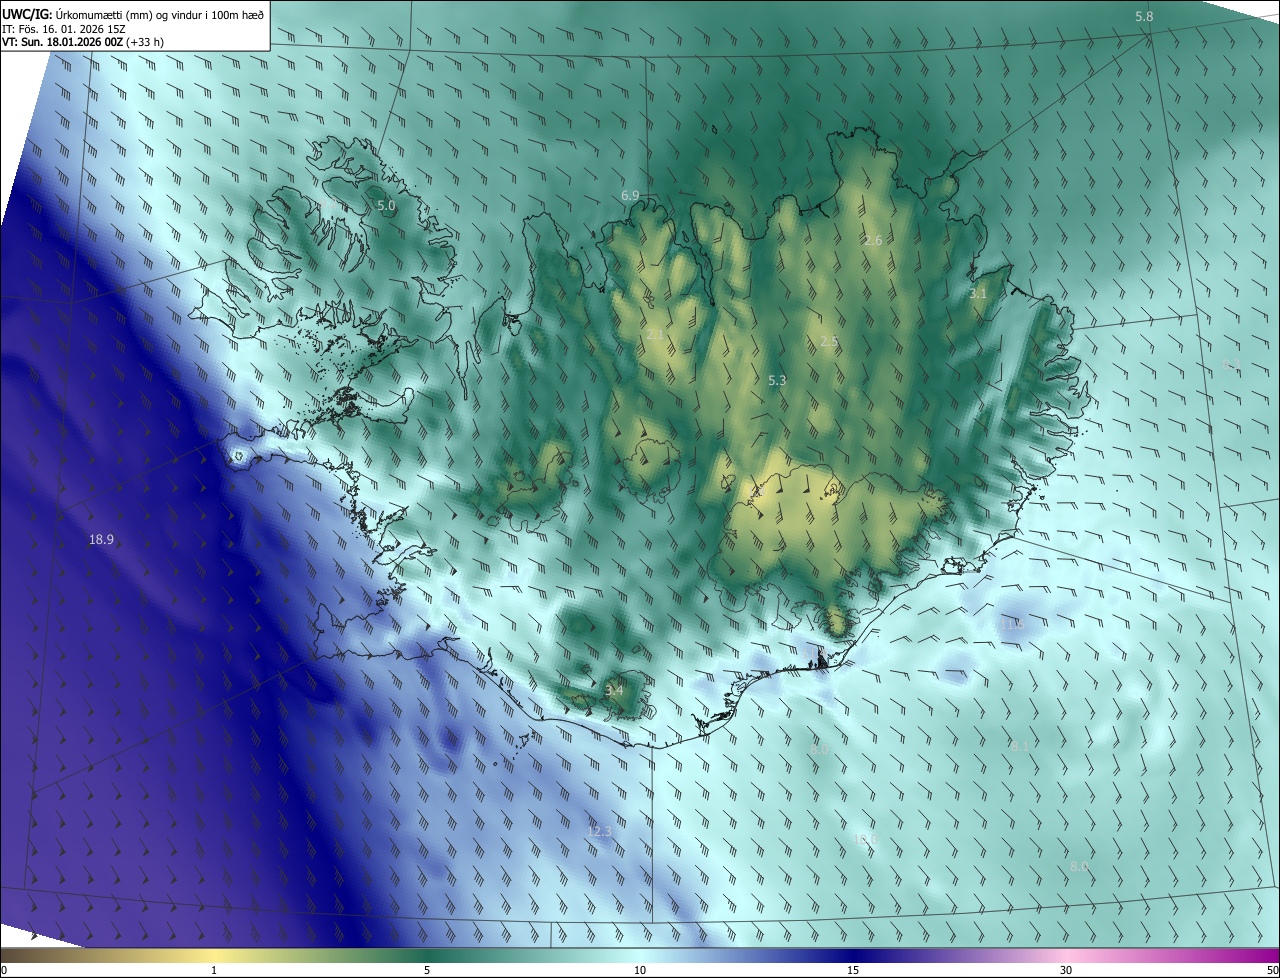Click the color scale tick labeled 10

tap(640, 970)
